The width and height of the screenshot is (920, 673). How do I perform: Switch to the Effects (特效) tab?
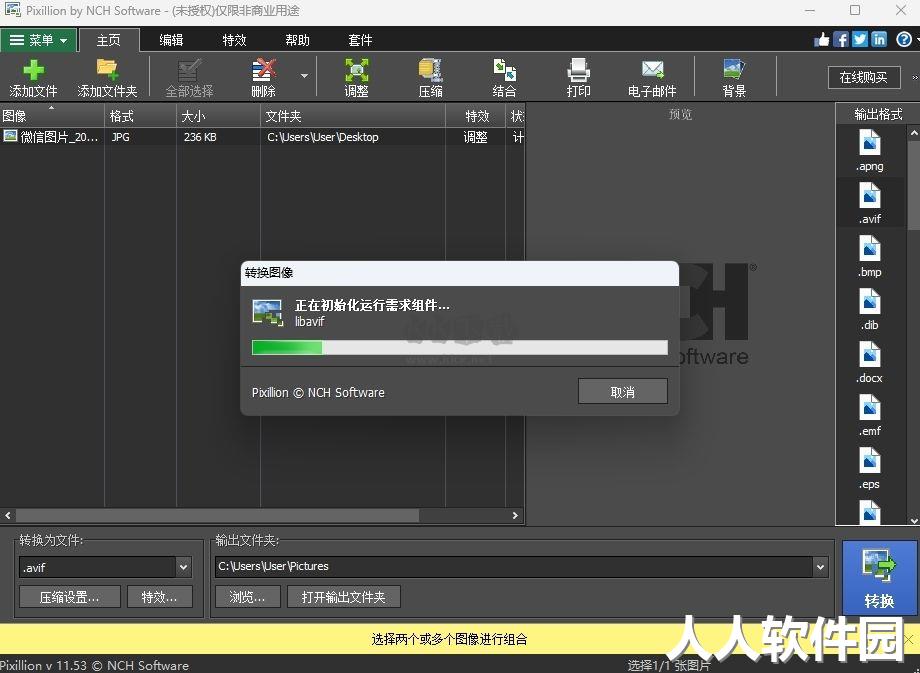234,40
